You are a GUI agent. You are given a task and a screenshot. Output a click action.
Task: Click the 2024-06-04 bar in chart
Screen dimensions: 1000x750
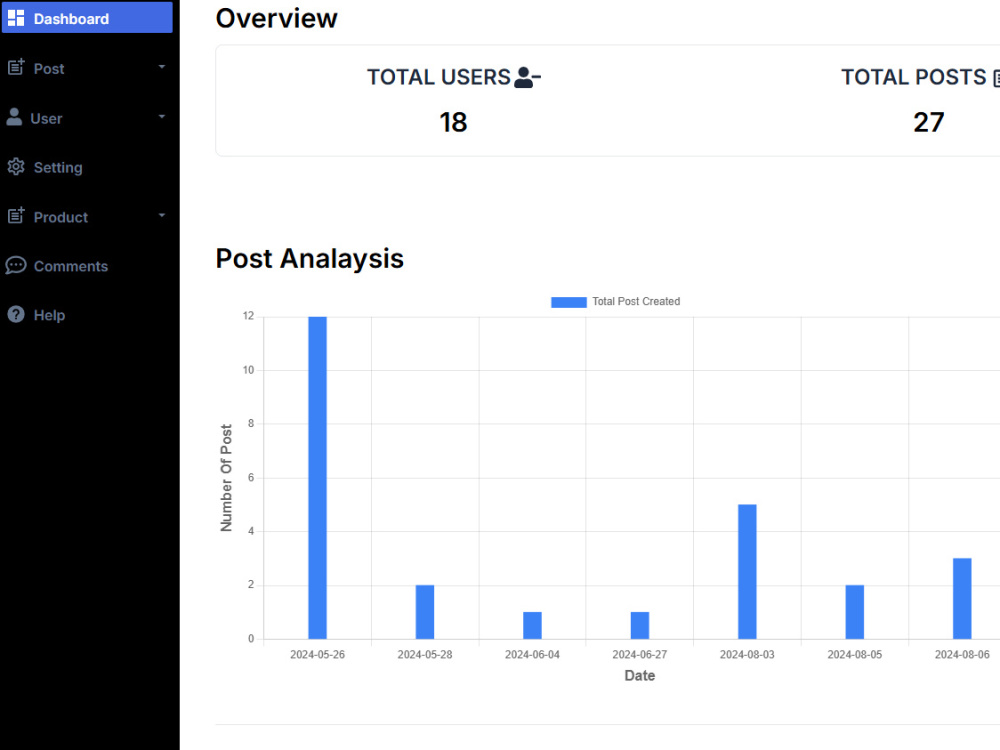pos(533,626)
